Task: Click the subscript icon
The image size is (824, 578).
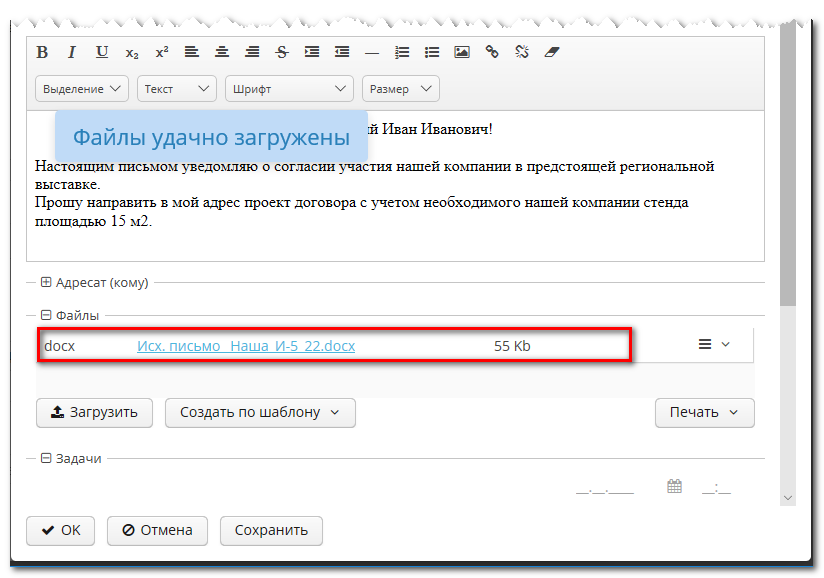Action: pos(132,52)
